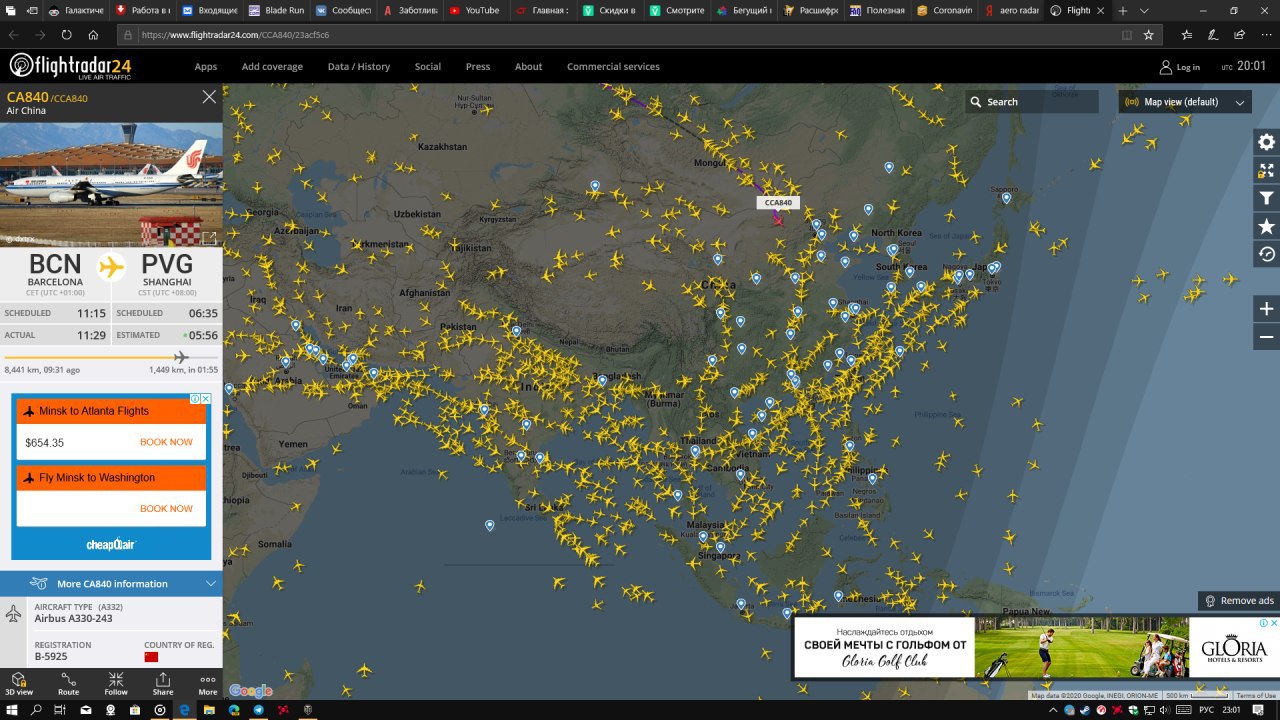Screen dimensions: 1280x720
Task: Open map settings gear icon
Action: (x=1266, y=142)
